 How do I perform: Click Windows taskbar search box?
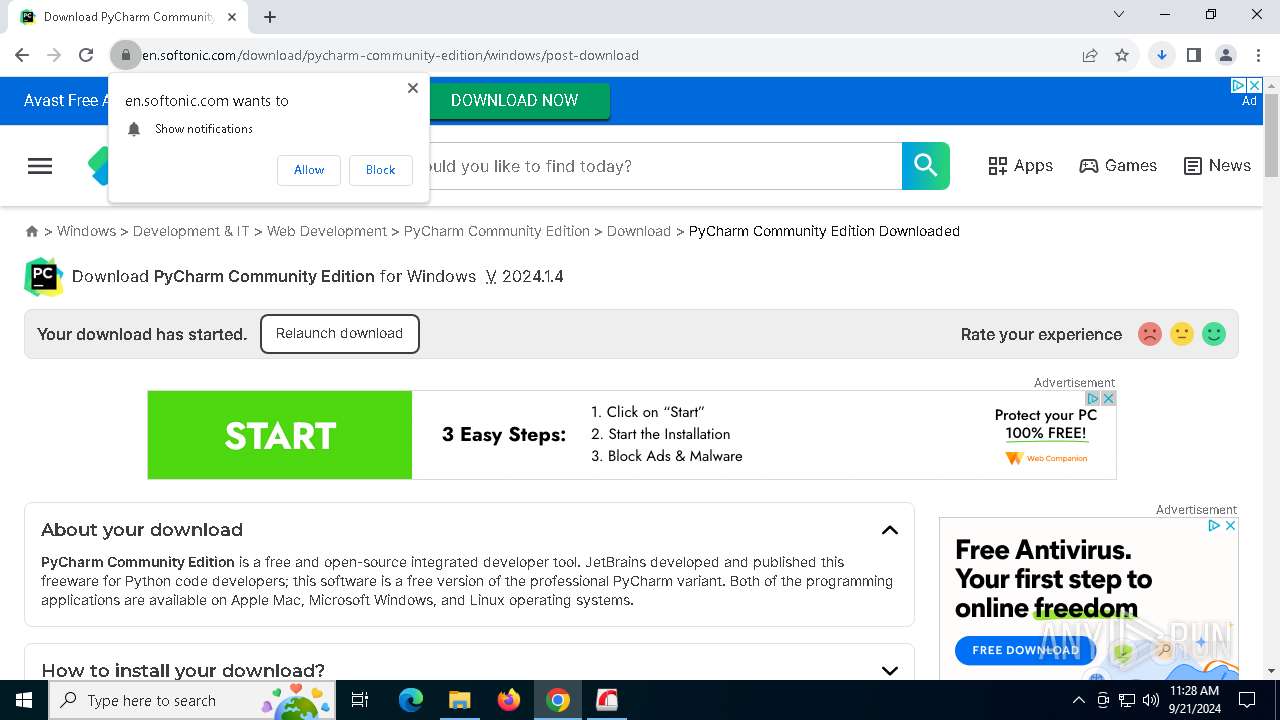click(192, 700)
